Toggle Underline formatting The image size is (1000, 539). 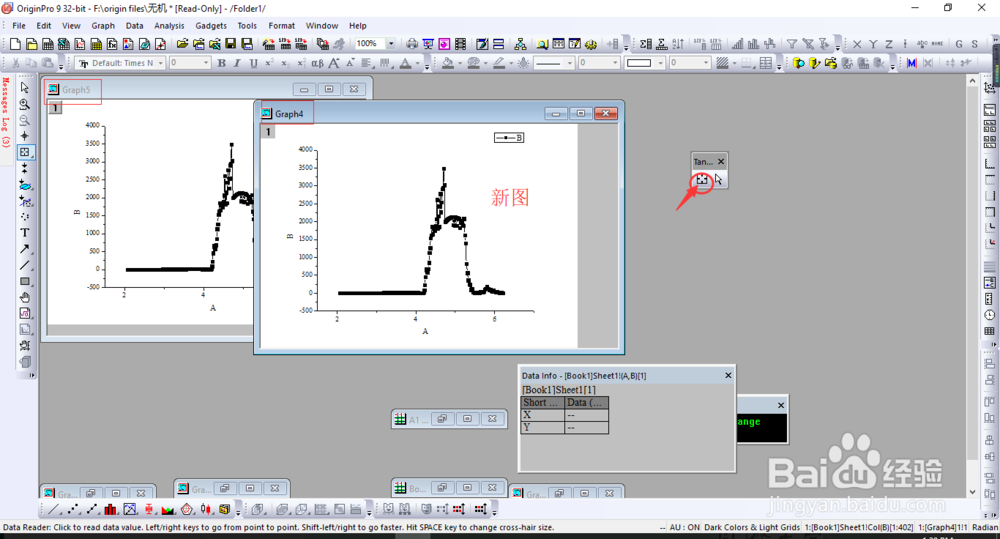coord(253,63)
